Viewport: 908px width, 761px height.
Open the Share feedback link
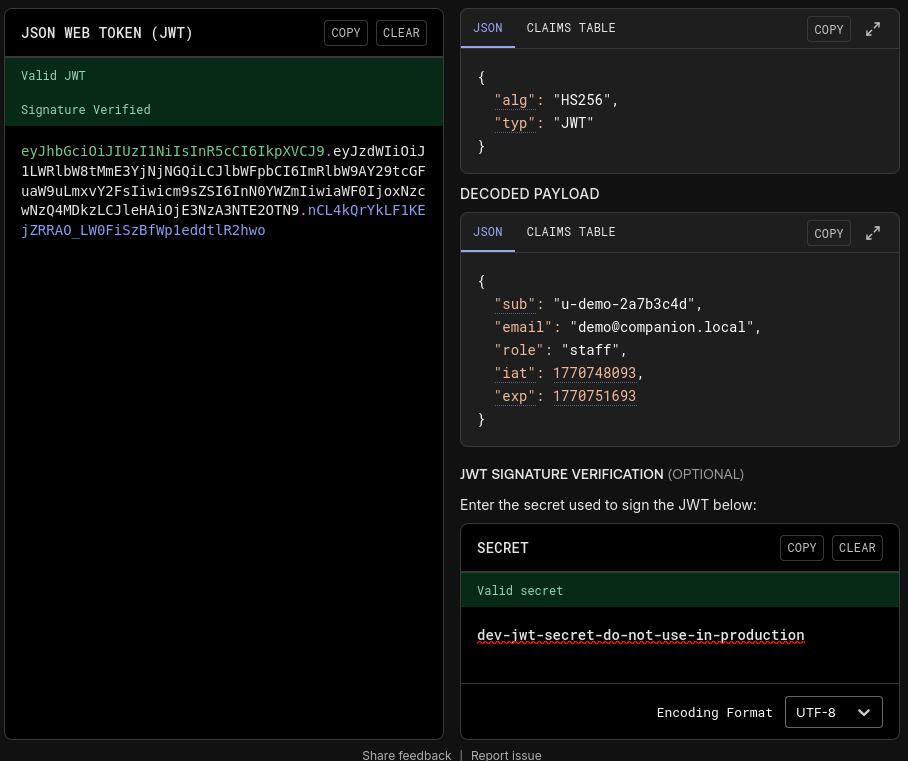click(407, 755)
